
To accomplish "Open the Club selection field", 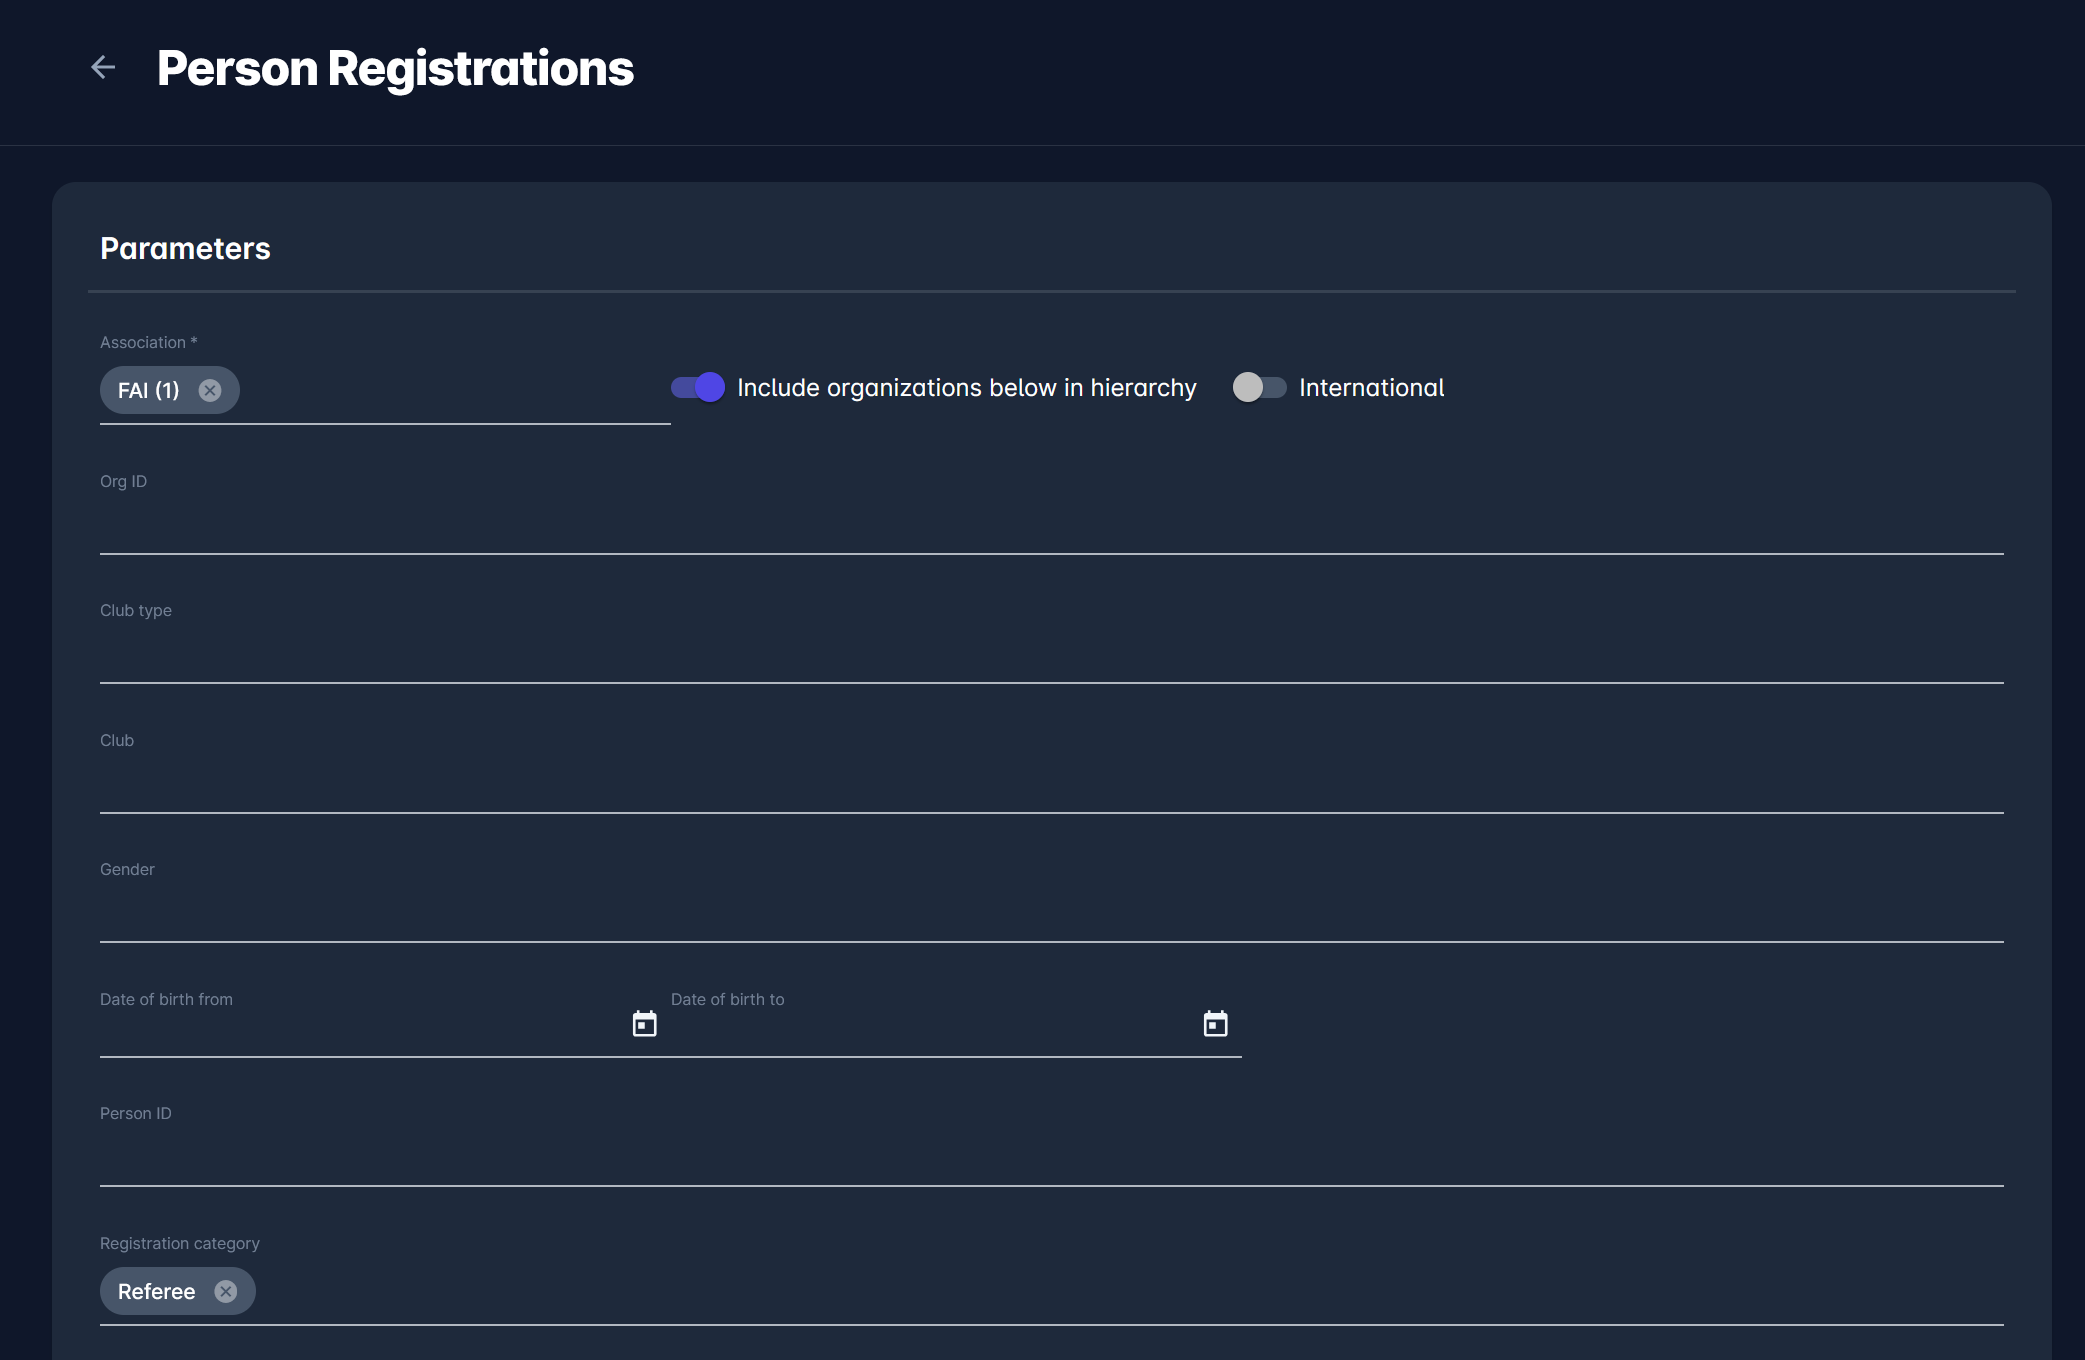I will point(1050,785).
